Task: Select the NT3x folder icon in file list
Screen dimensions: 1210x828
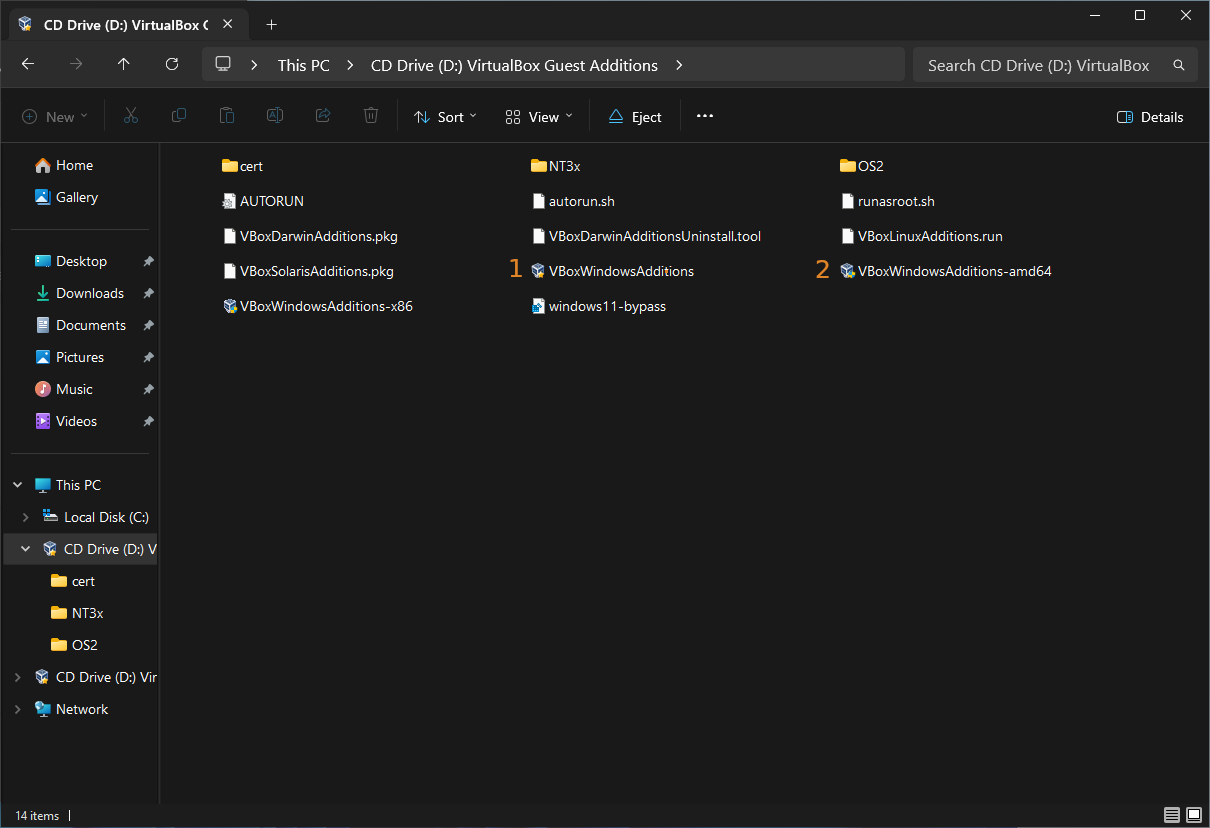Action: 539,166
